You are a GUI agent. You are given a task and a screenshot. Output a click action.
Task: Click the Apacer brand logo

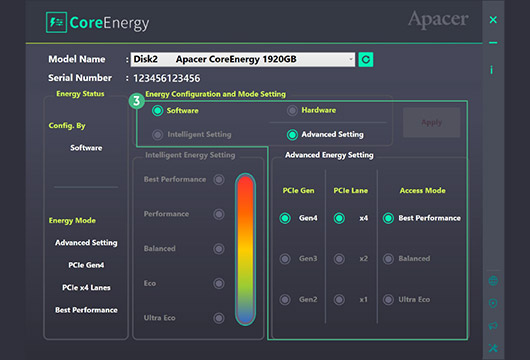438,19
